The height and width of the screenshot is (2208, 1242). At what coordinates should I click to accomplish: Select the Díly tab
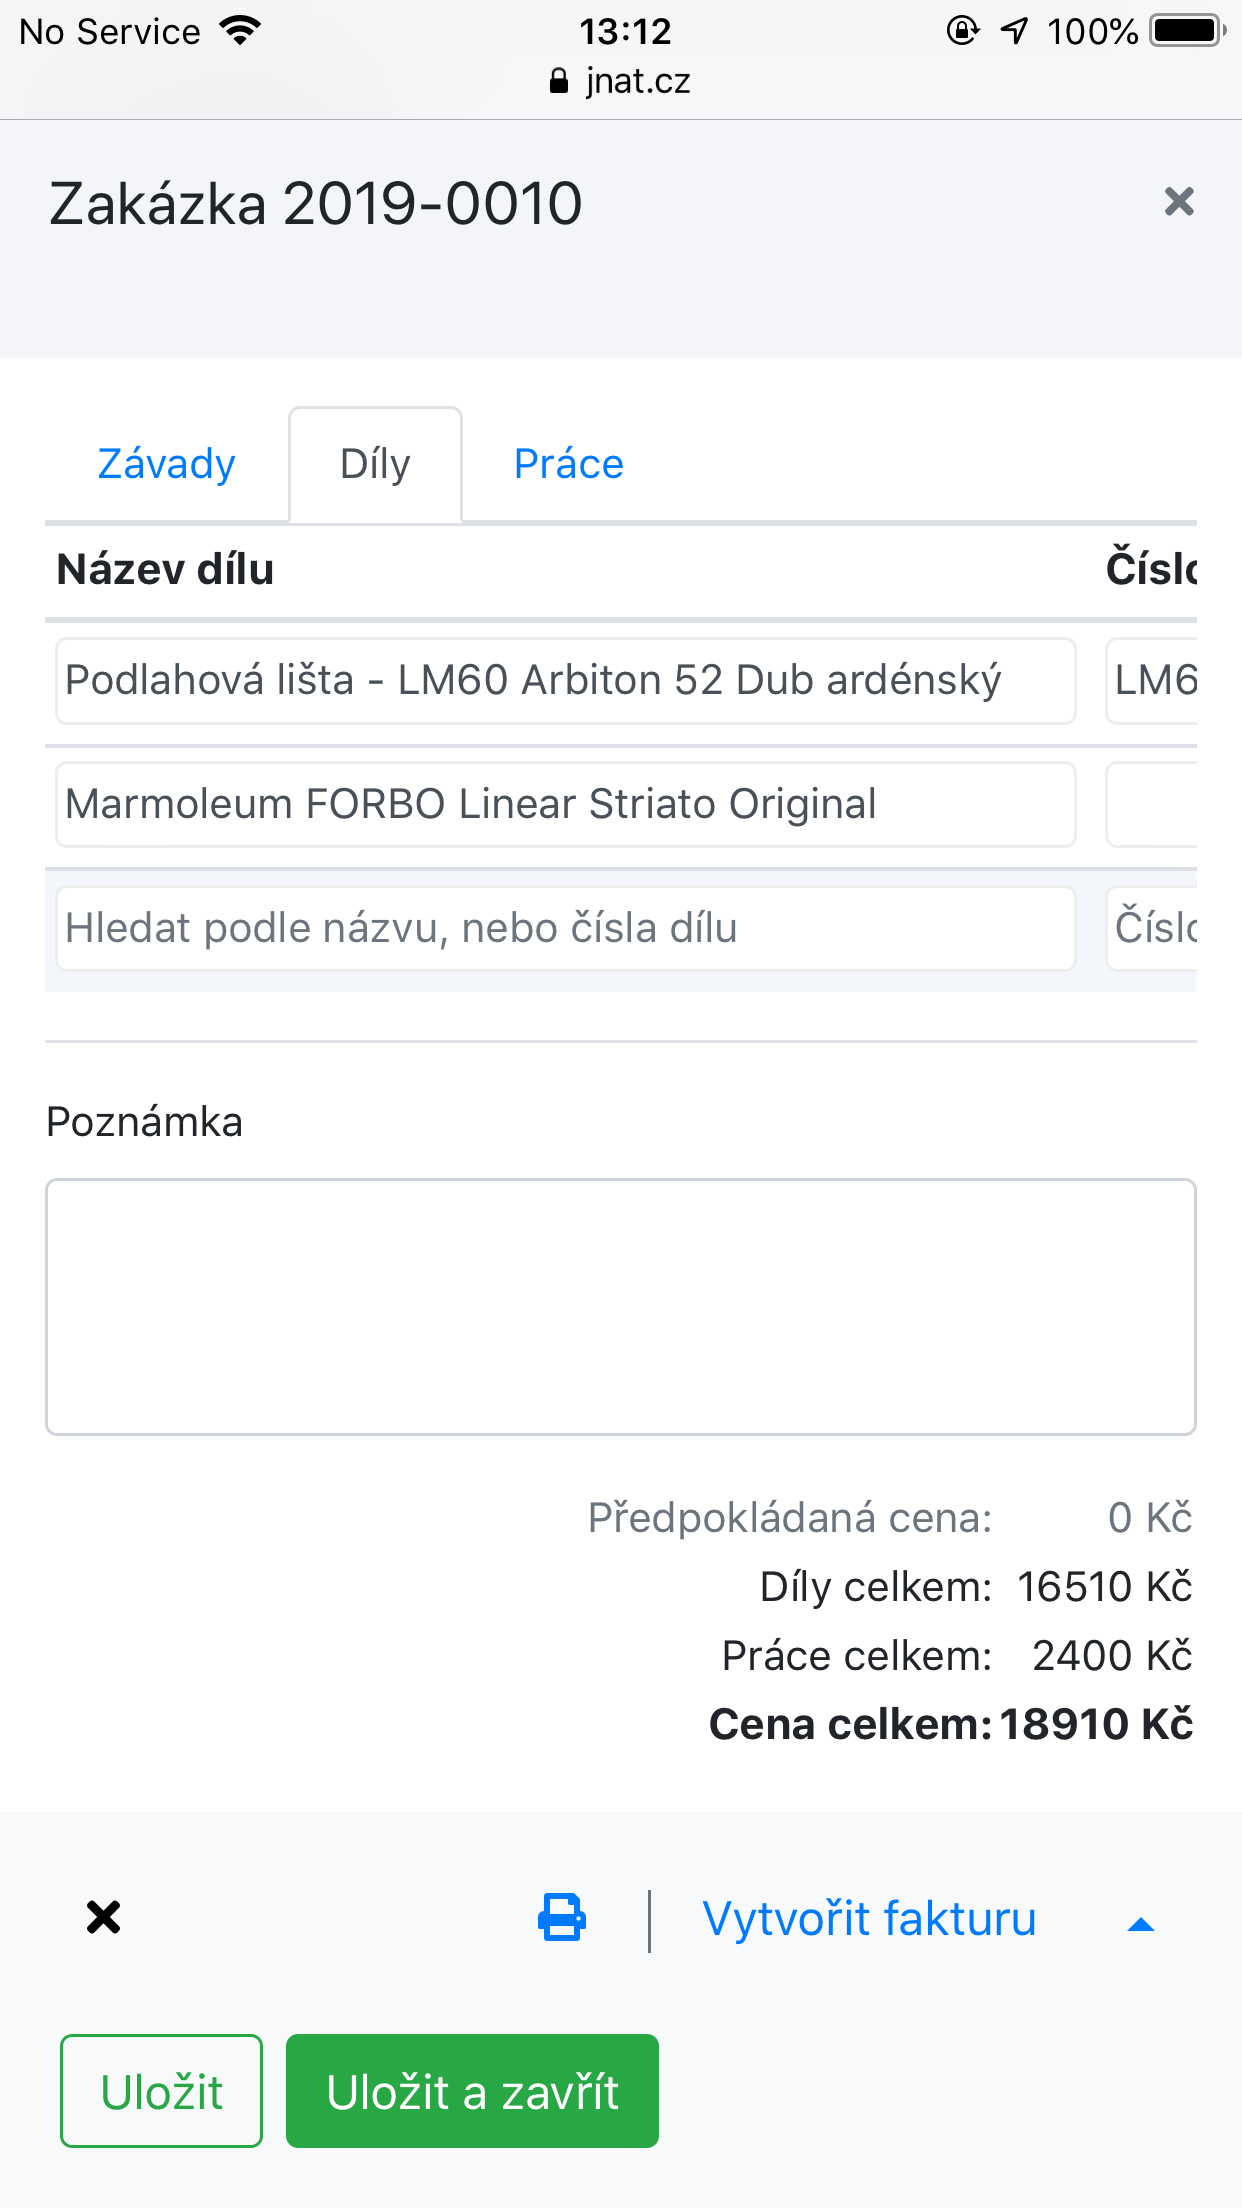point(375,463)
